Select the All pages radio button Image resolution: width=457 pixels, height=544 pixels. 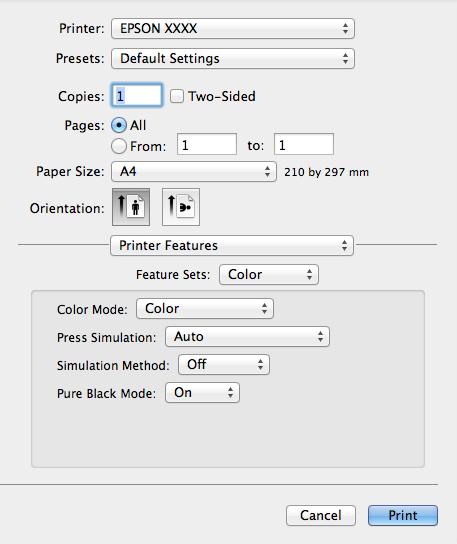[x=119, y=125]
